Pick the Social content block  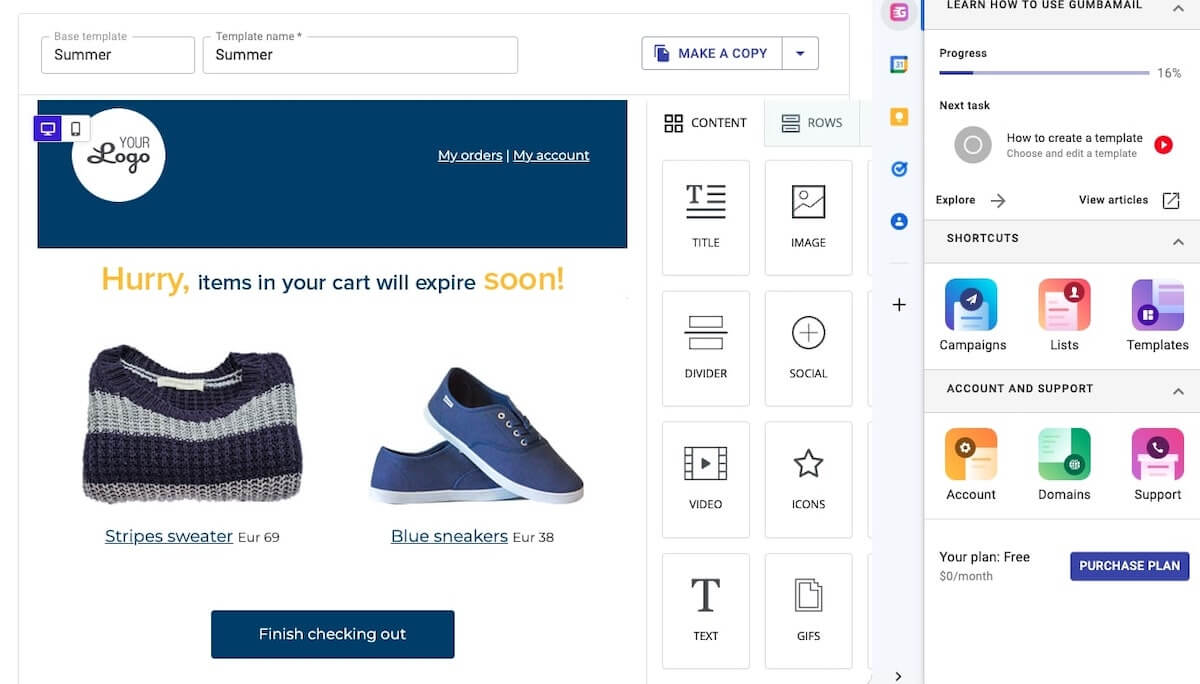(808, 348)
